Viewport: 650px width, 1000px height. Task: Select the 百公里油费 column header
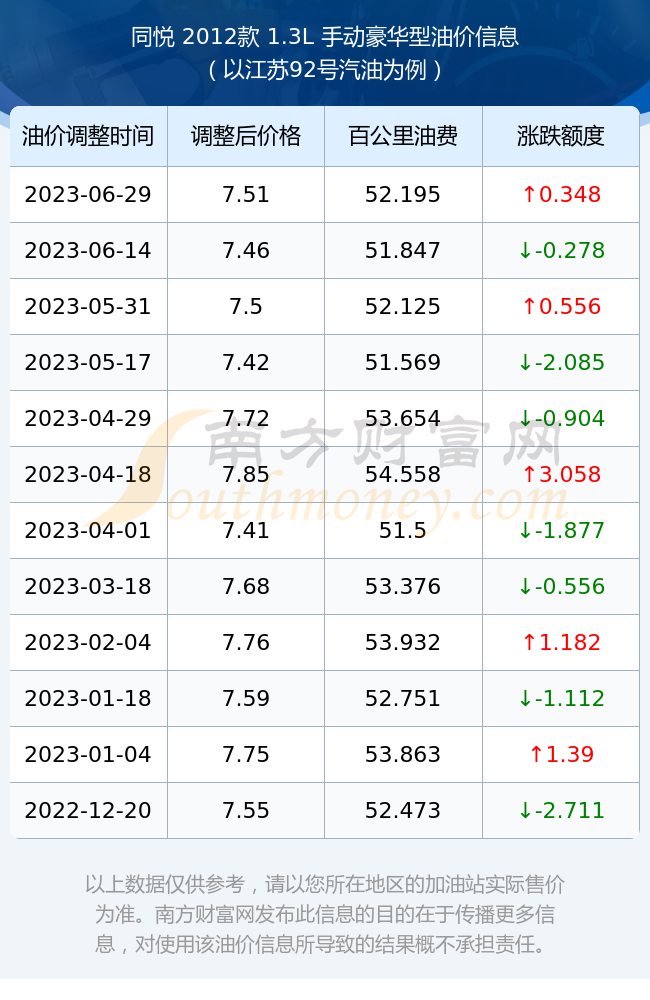403,136
